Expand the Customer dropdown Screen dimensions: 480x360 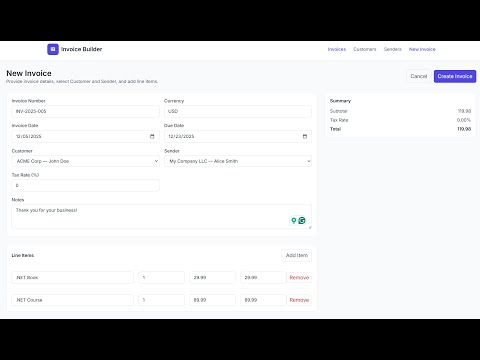(85, 161)
